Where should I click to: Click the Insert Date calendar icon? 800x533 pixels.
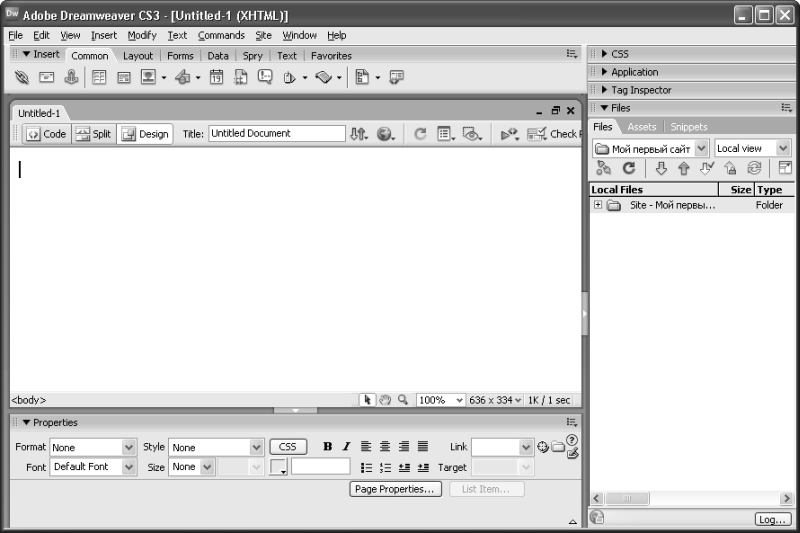click(x=216, y=77)
